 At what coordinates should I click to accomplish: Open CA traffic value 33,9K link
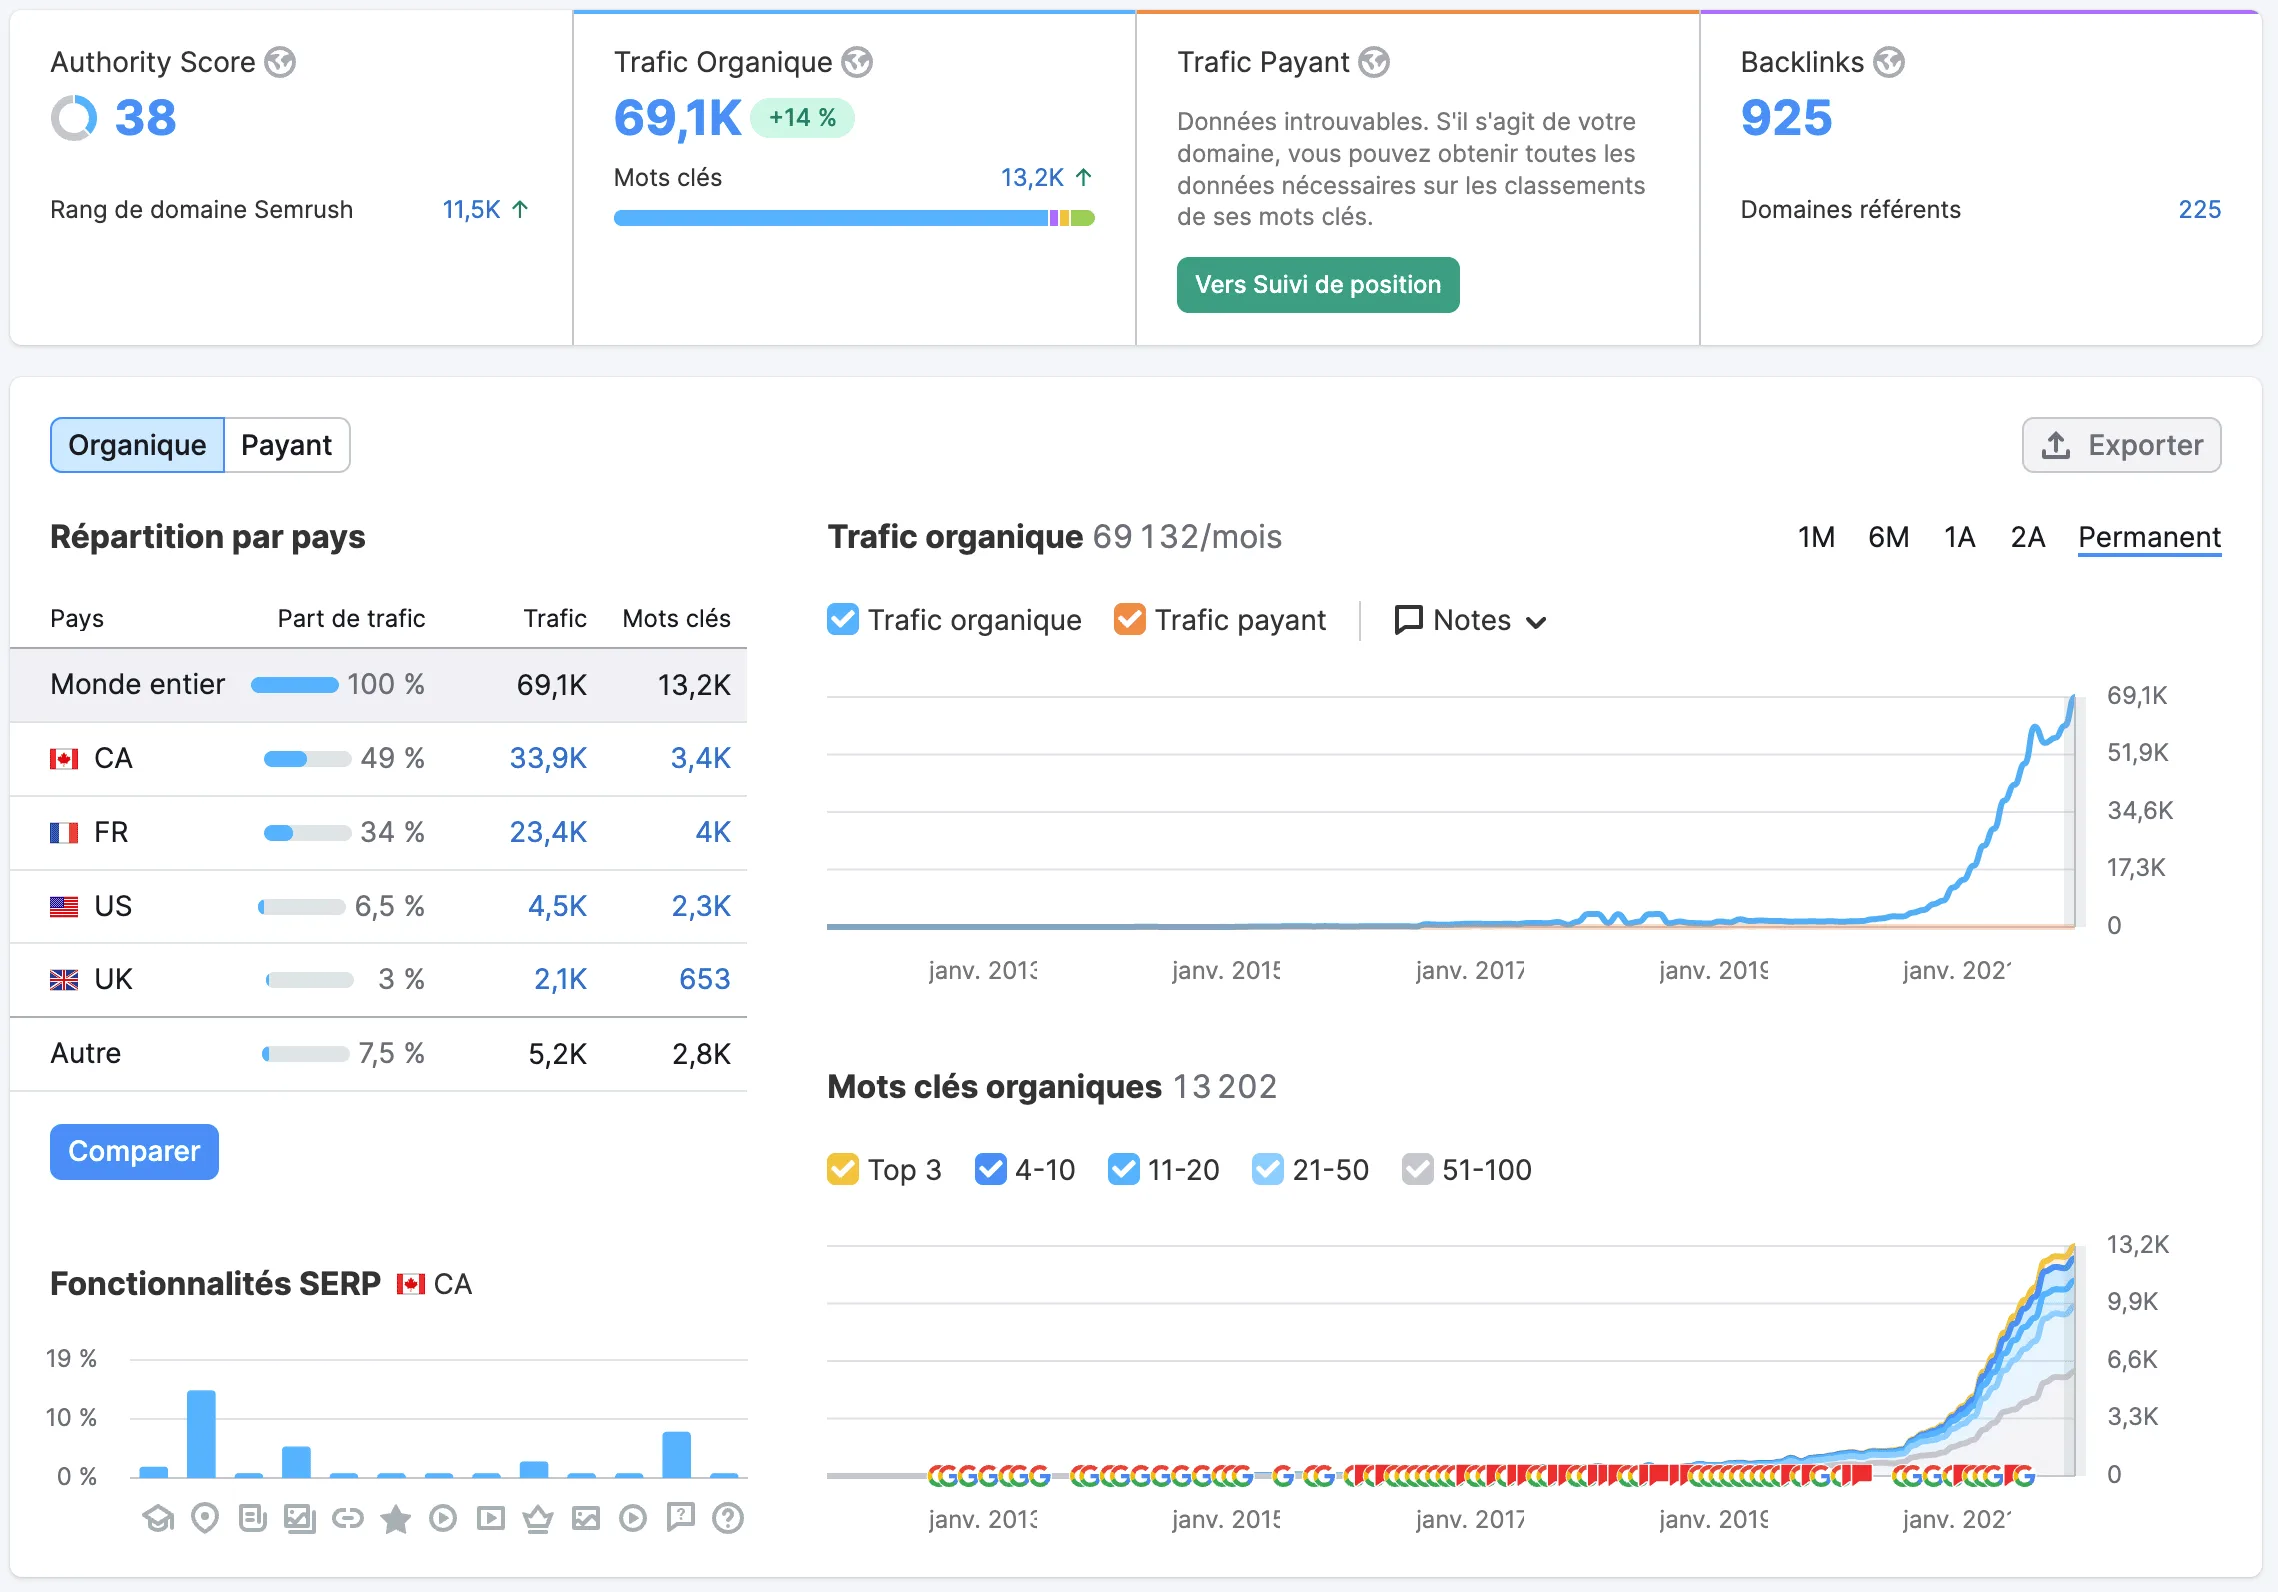(x=548, y=758)
